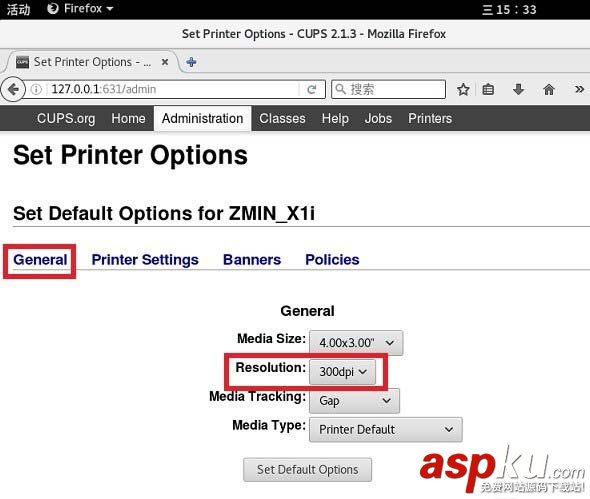Viewport: 590px width, 499px height.
Task: Switch to the Banners tab
Action: (252, 260)
